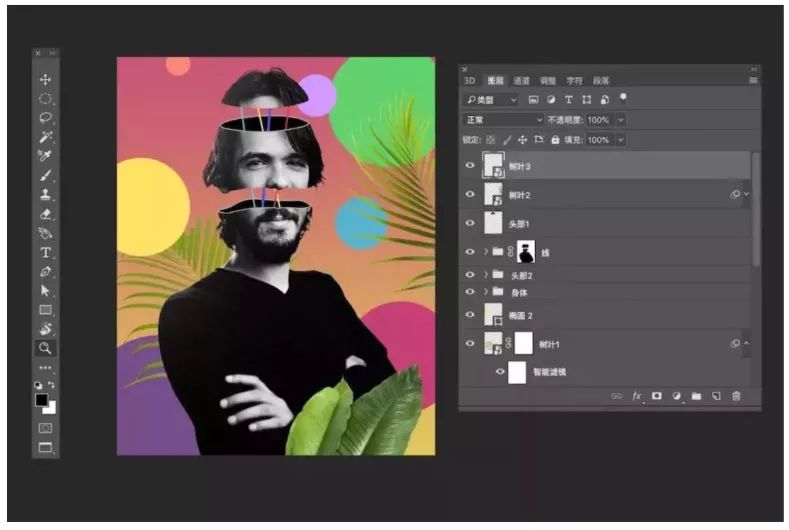Hide the 树叶3 layer

(x=470, y=166)
